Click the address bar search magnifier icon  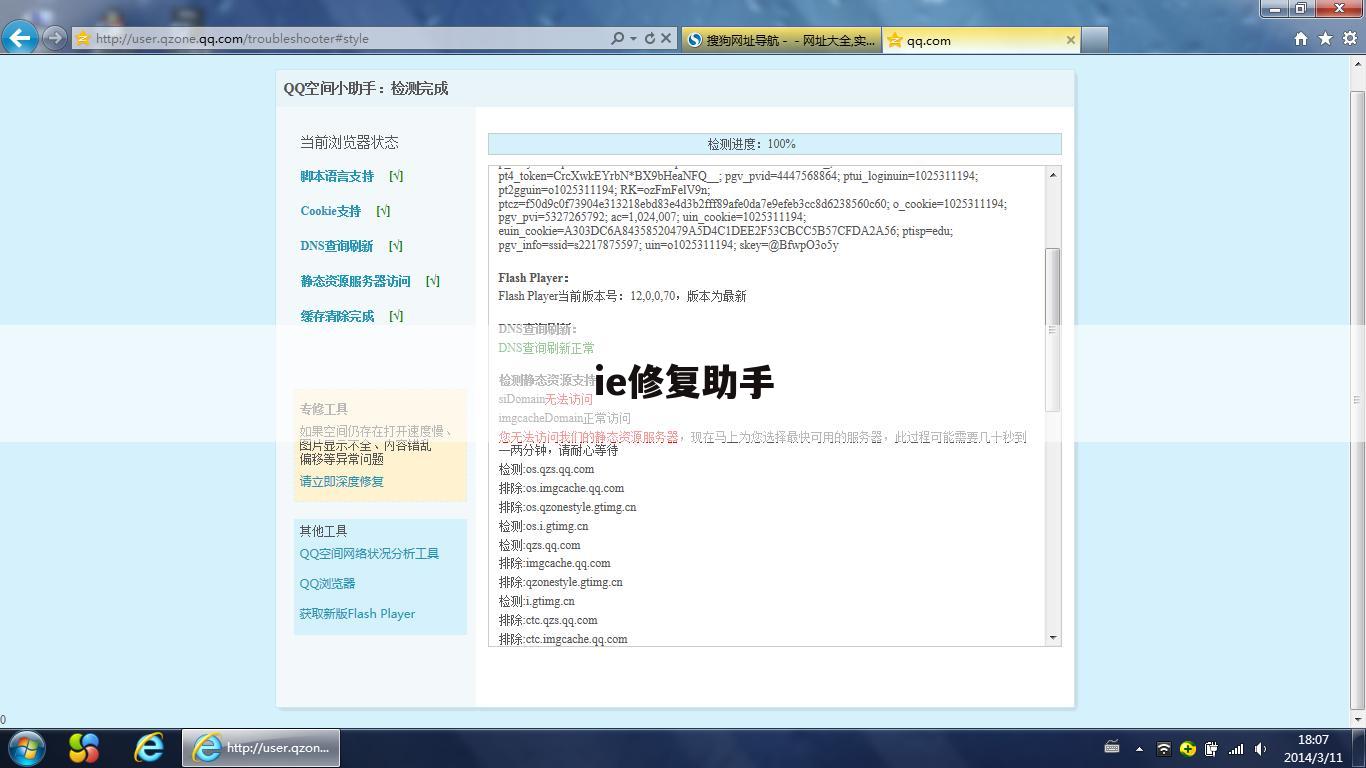[x=618, y=39]
